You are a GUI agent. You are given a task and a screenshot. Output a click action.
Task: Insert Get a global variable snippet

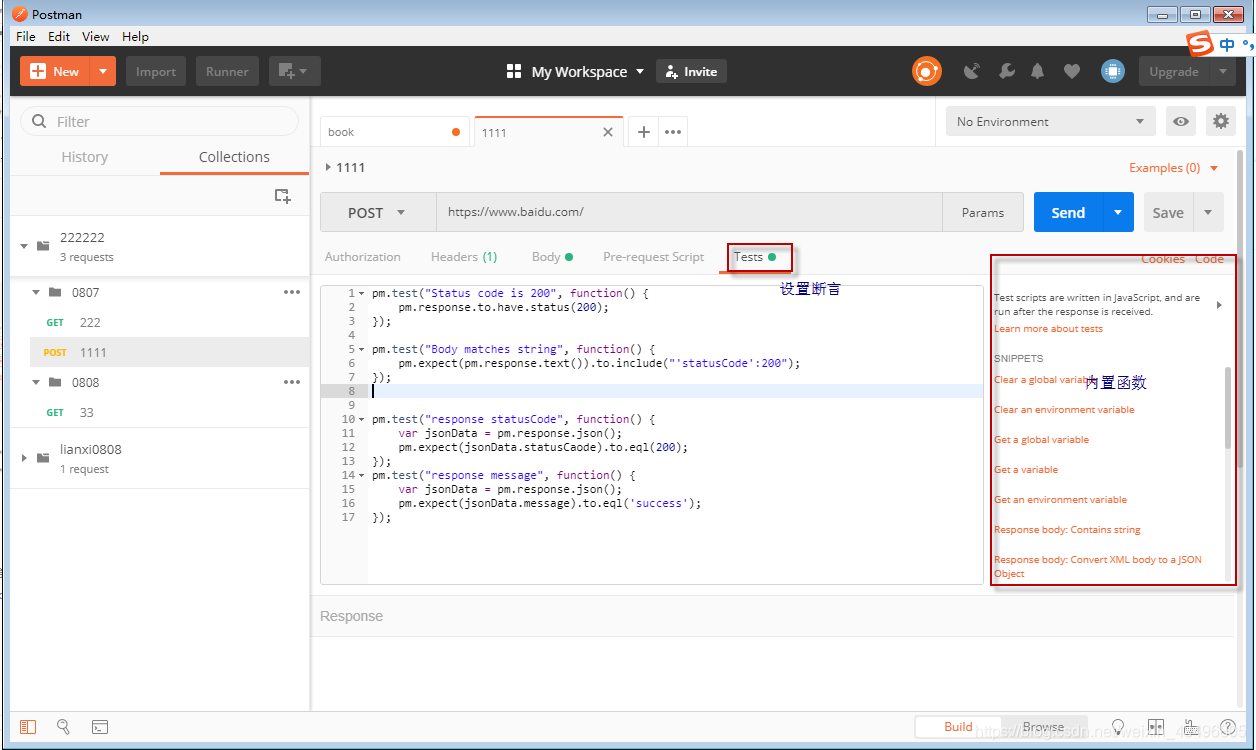point(1041,440)
